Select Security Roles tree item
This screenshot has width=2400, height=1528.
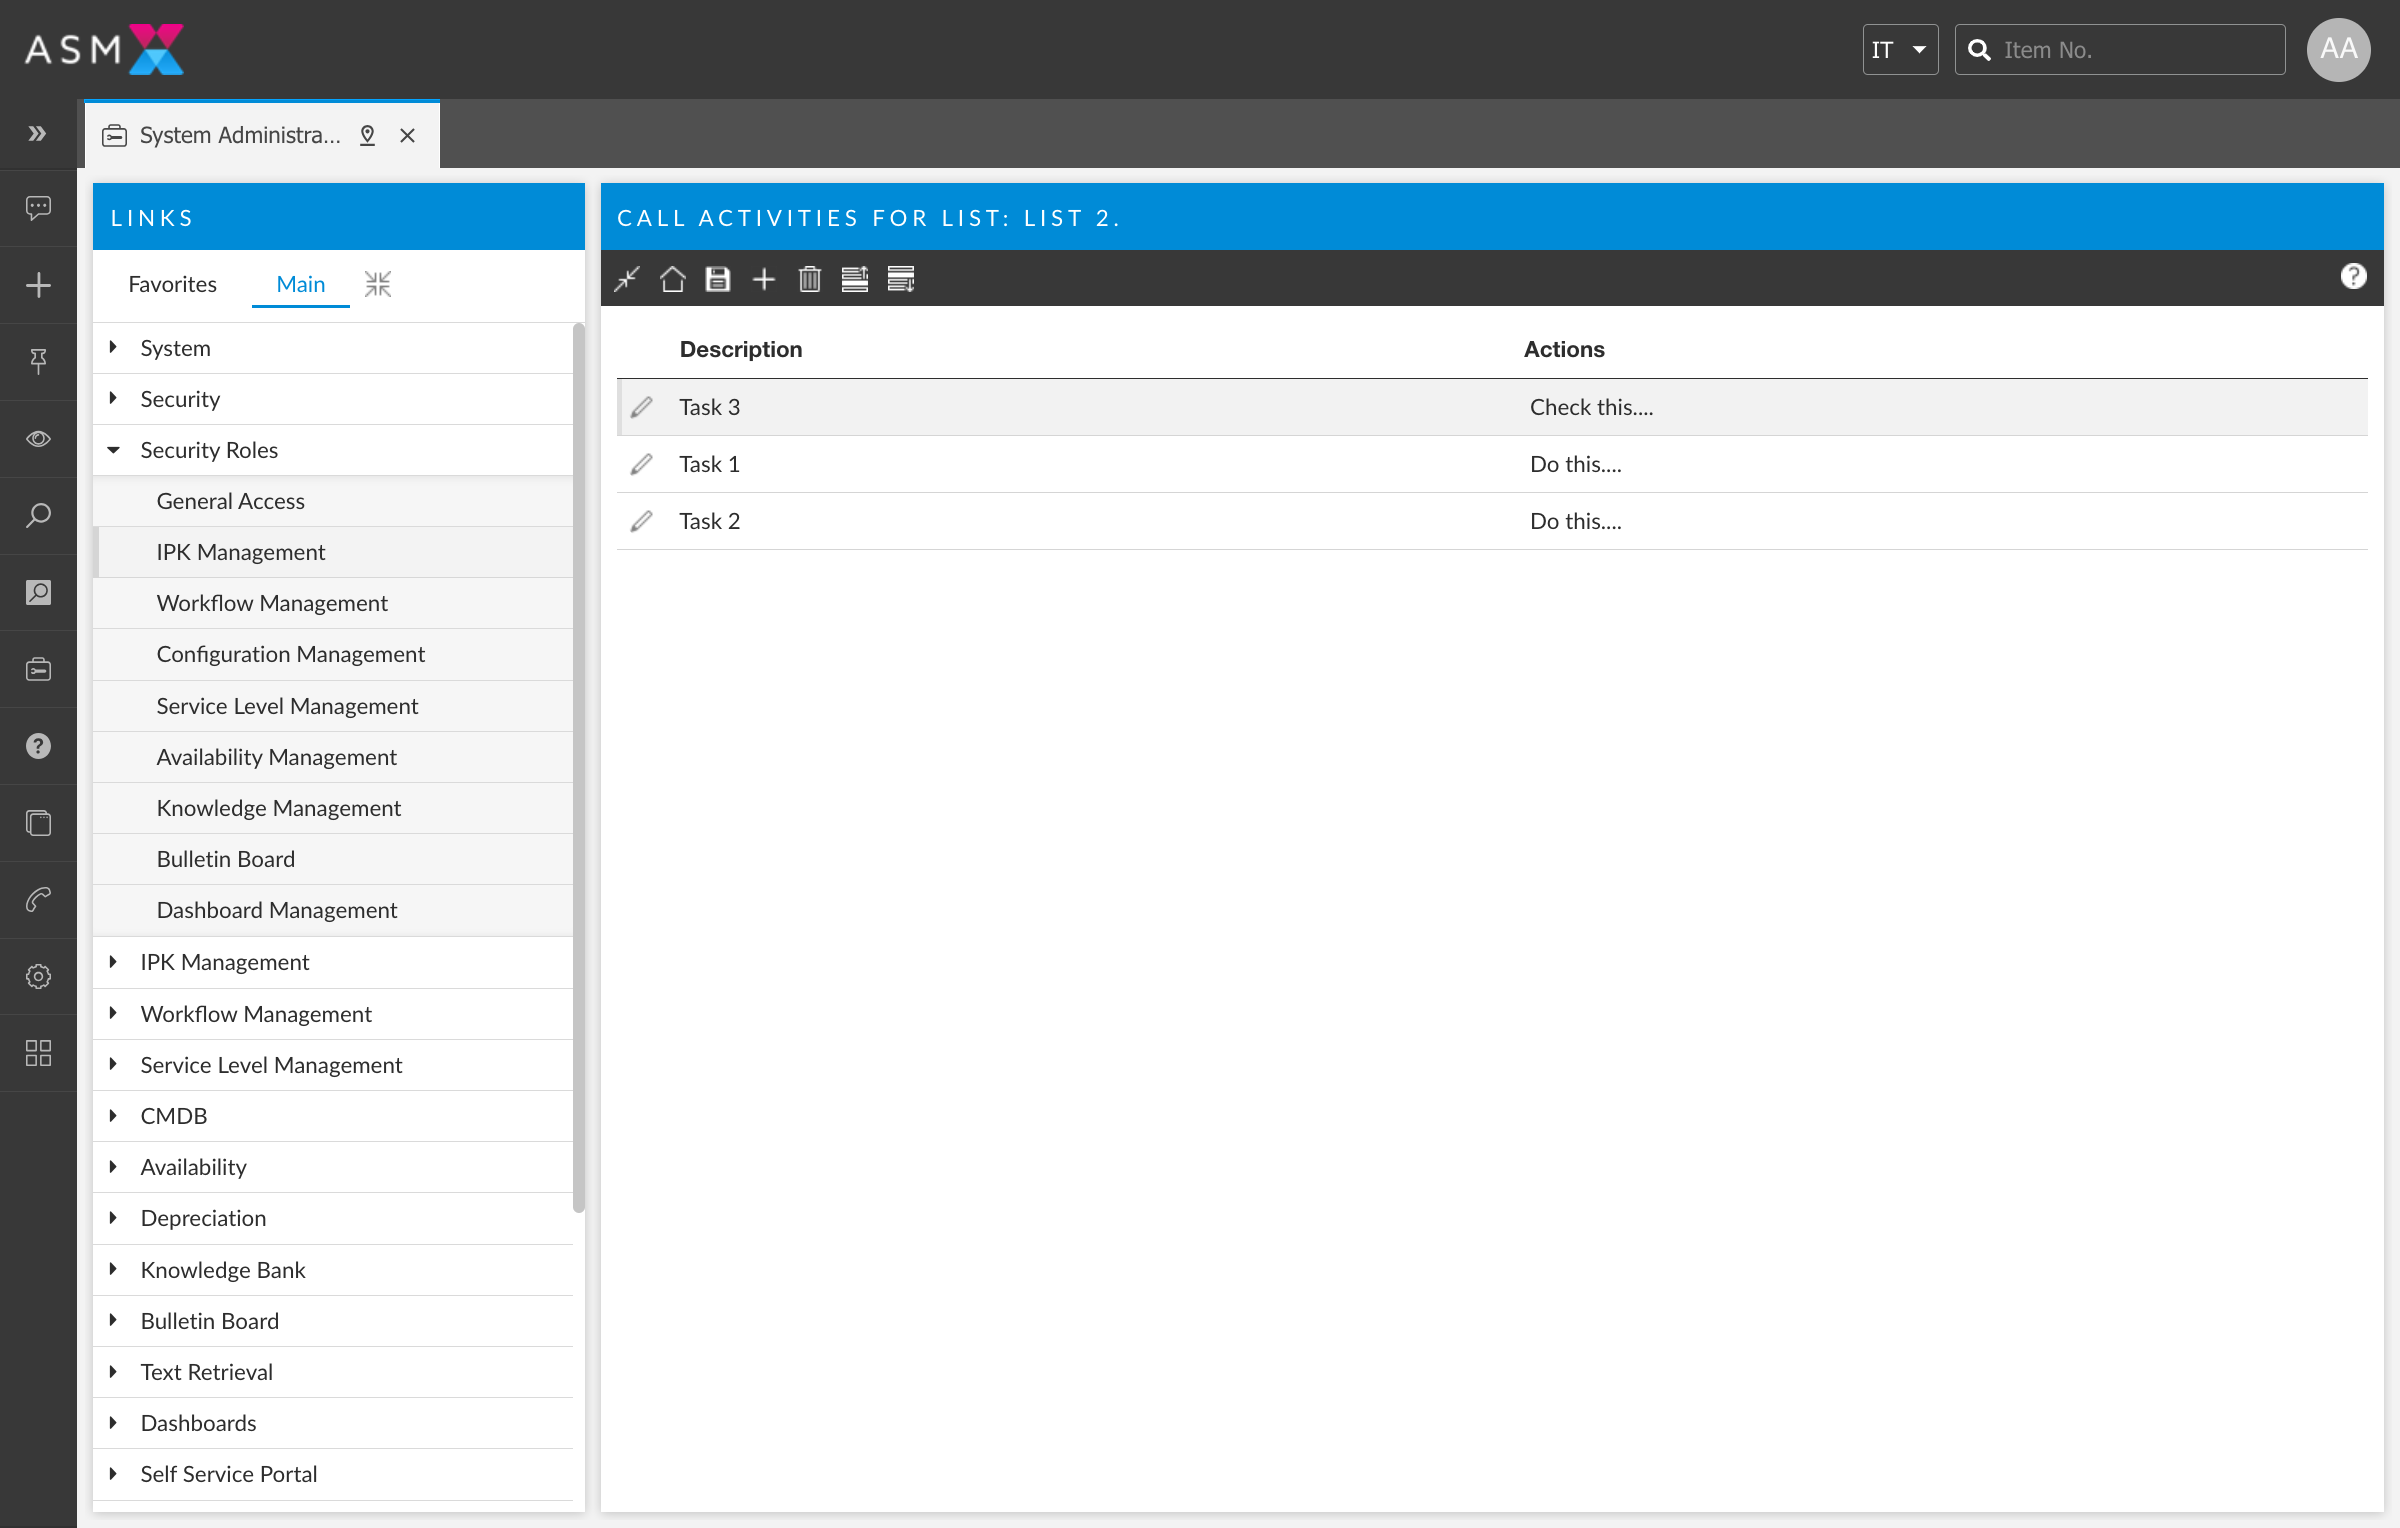click(x=208, y=449)
